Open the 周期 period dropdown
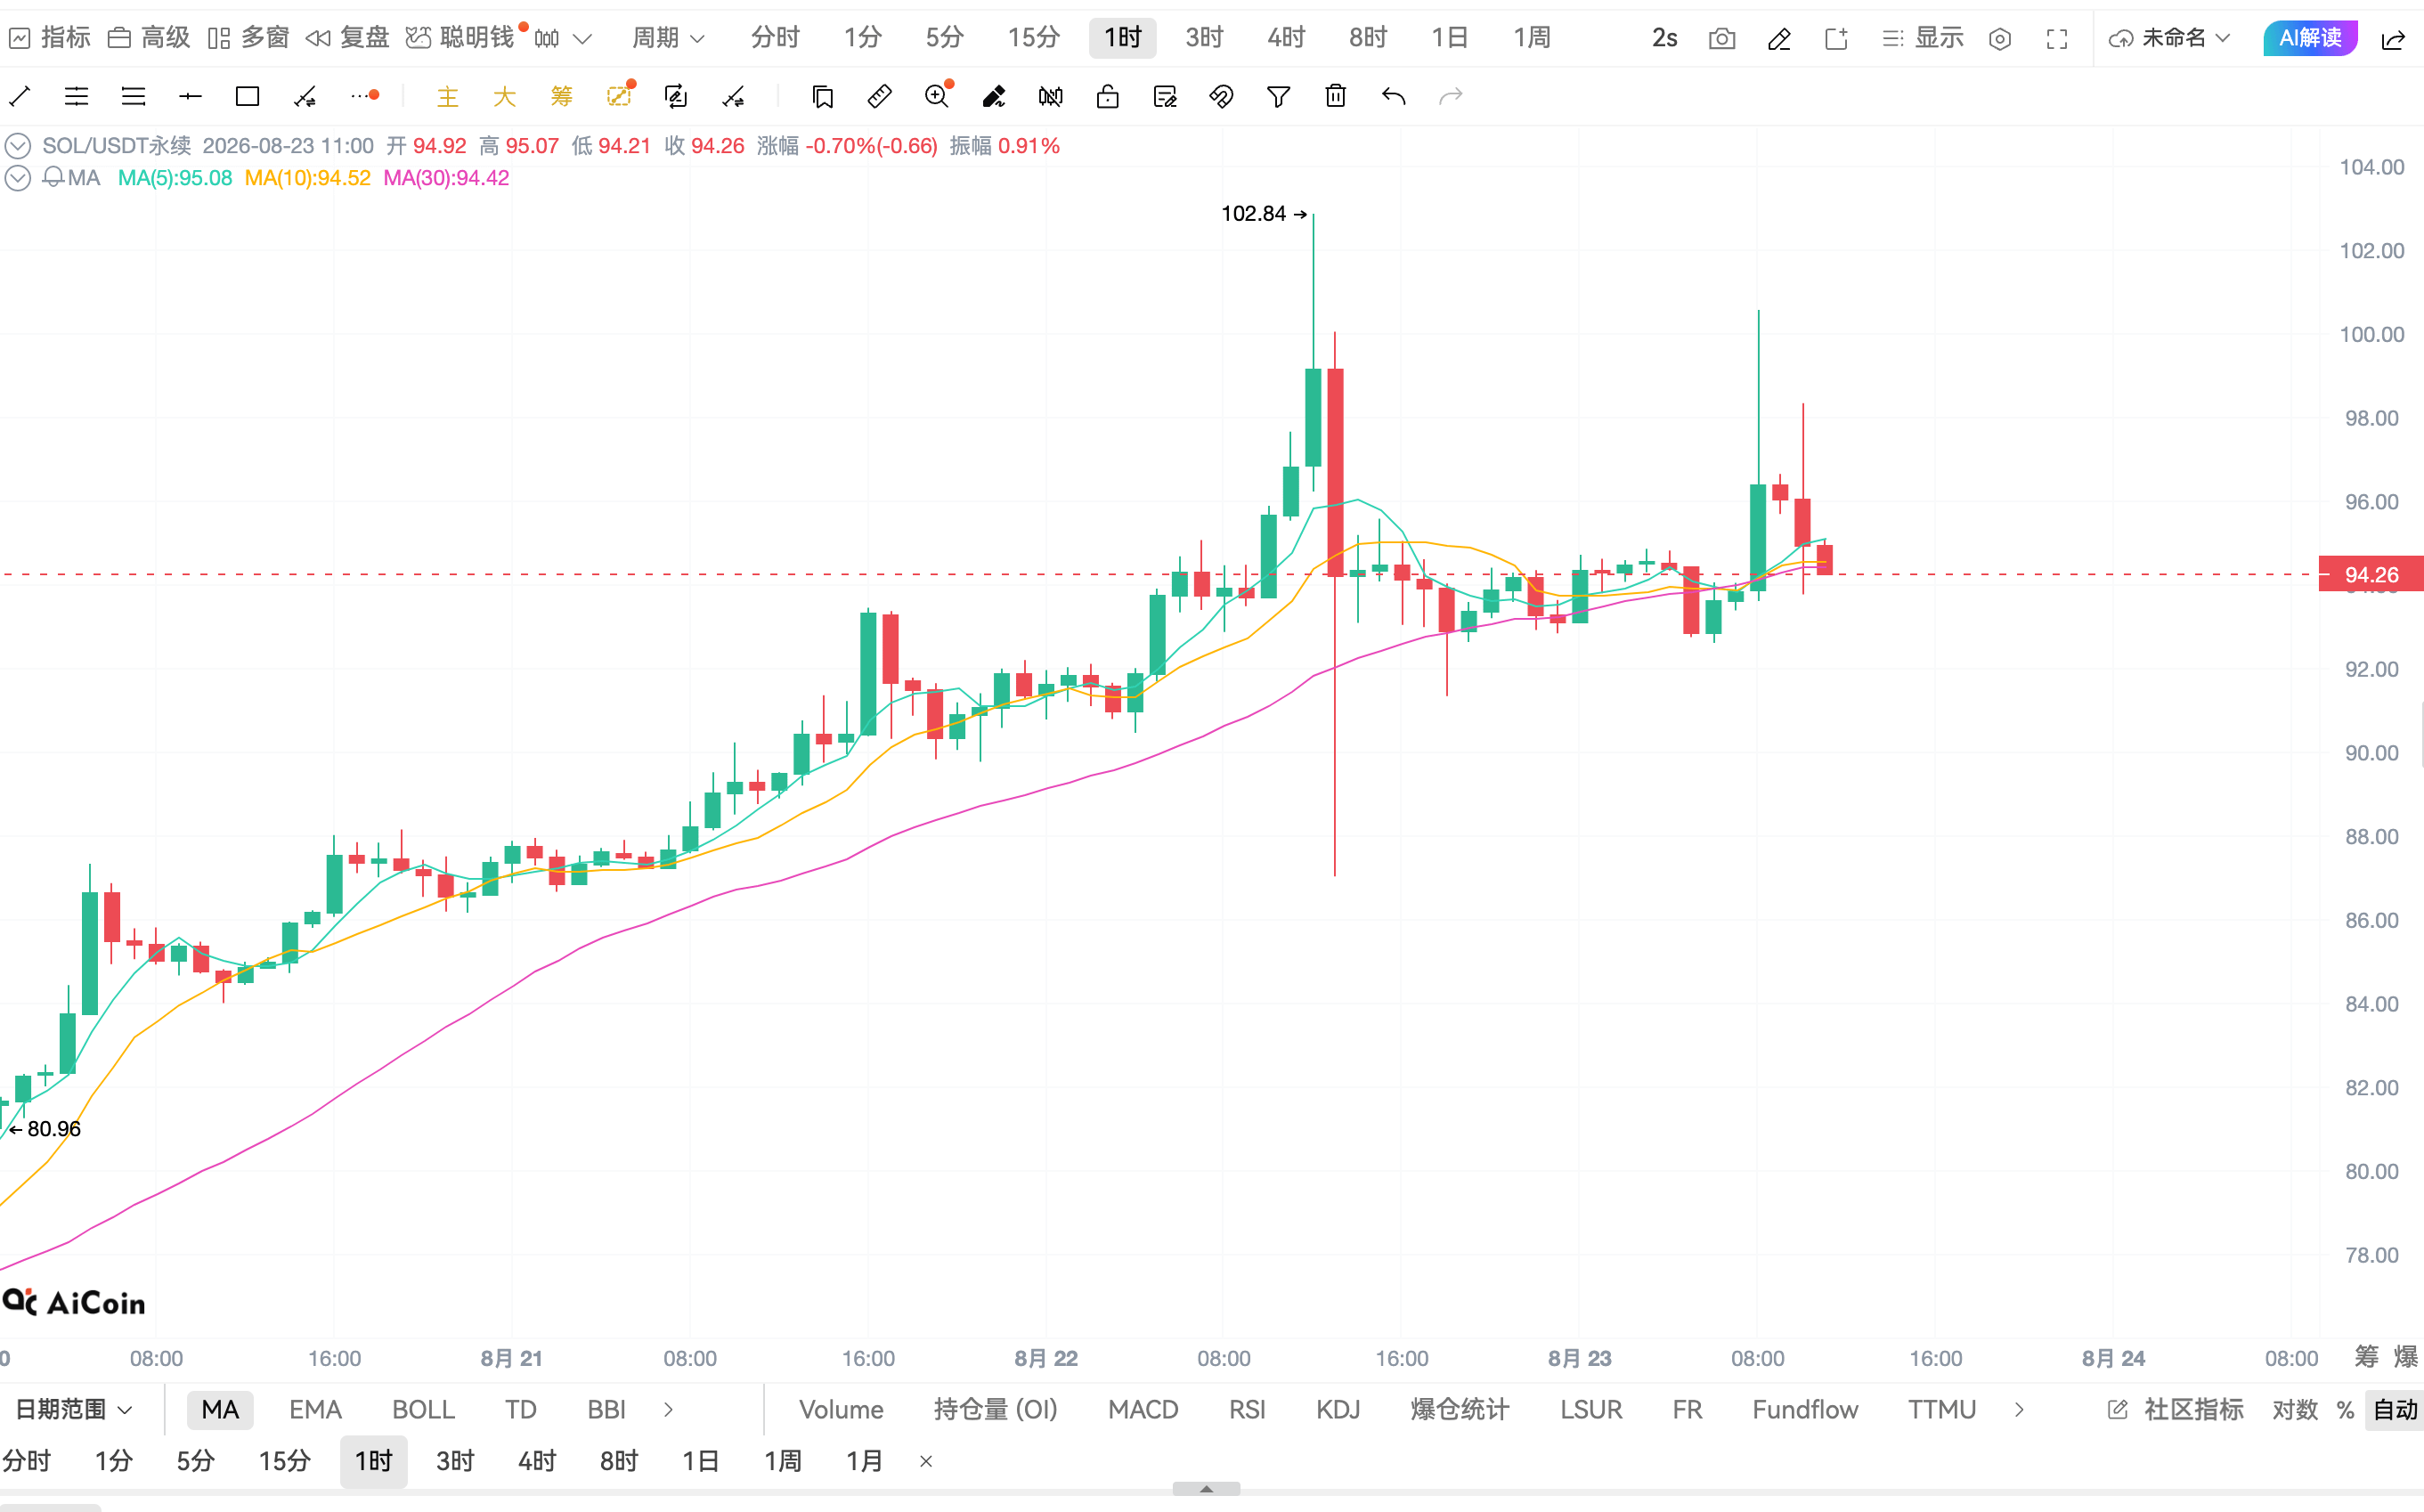This screenshot has width=2424, height=1512. coord(668,38)
